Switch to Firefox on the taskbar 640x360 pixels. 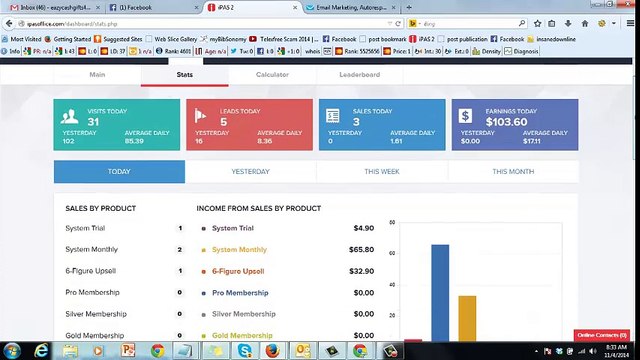click(272, 351)
